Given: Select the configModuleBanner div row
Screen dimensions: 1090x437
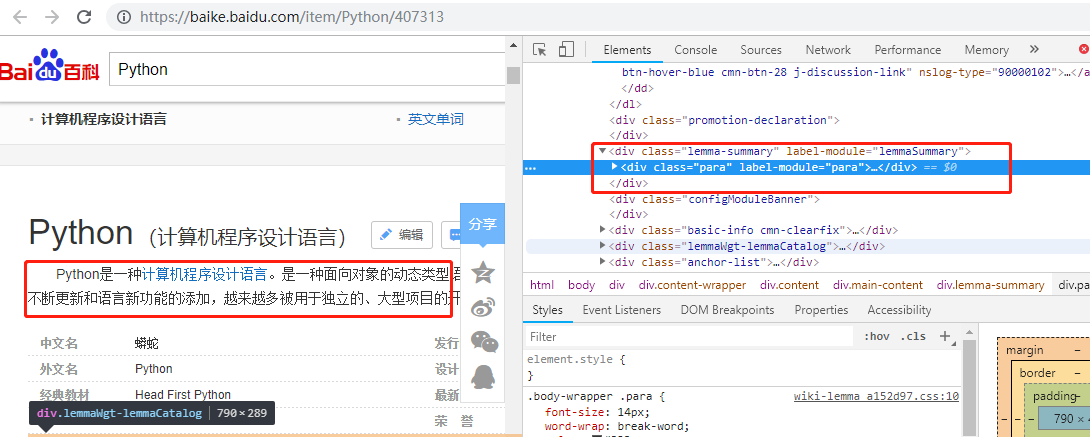Looking at the screenshot, I should [x=715, y=199].
